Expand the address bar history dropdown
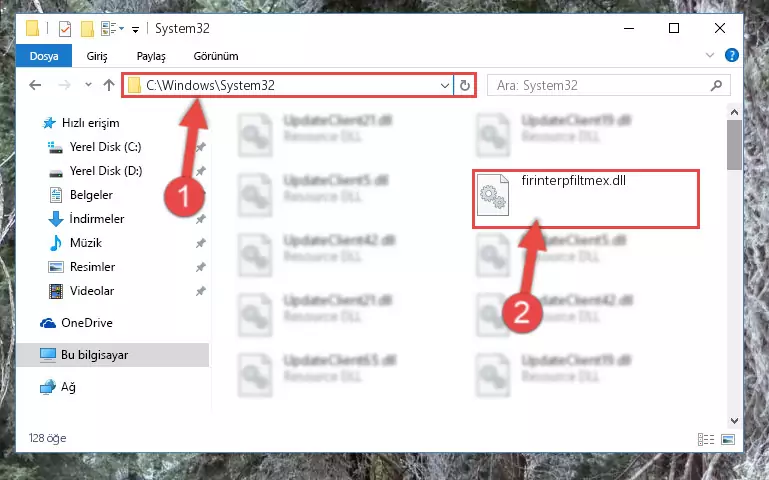 coord(444,86)
